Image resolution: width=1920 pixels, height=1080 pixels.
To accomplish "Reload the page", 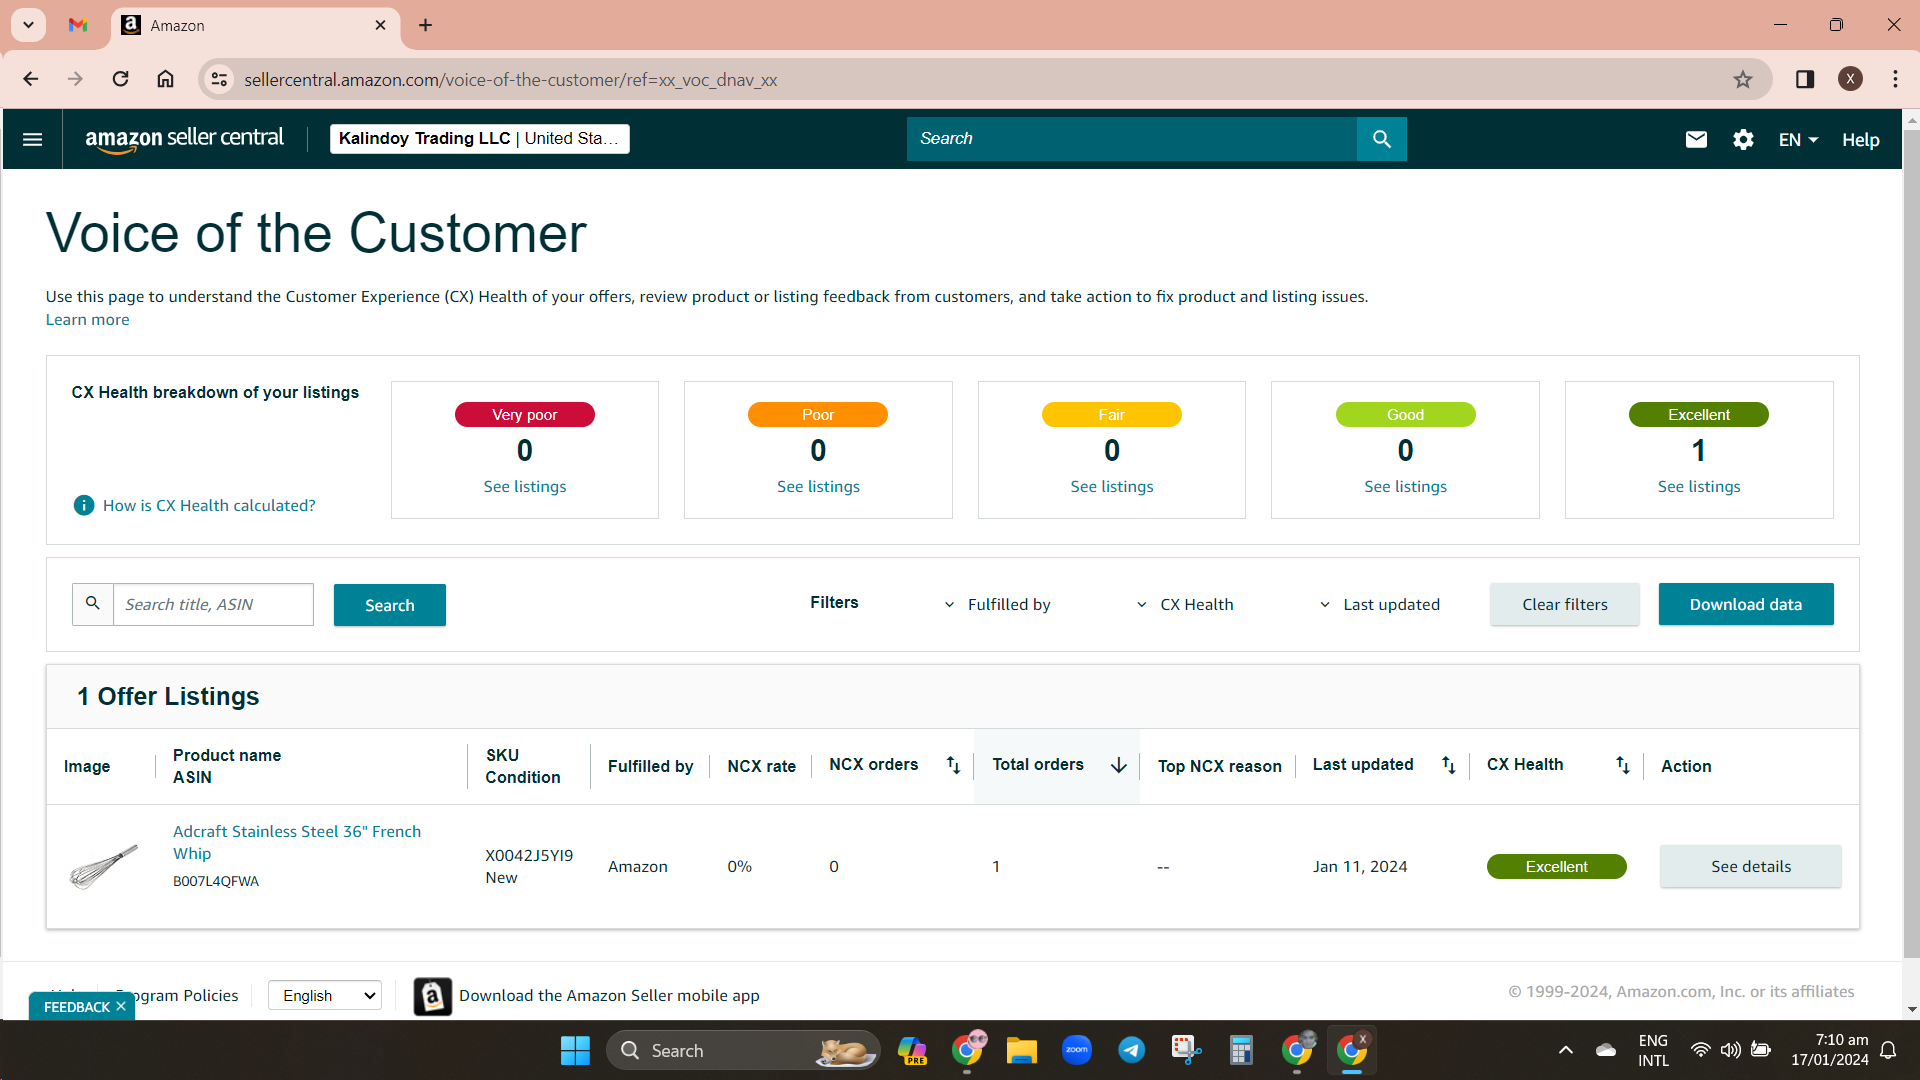I will tap(120, 79).
